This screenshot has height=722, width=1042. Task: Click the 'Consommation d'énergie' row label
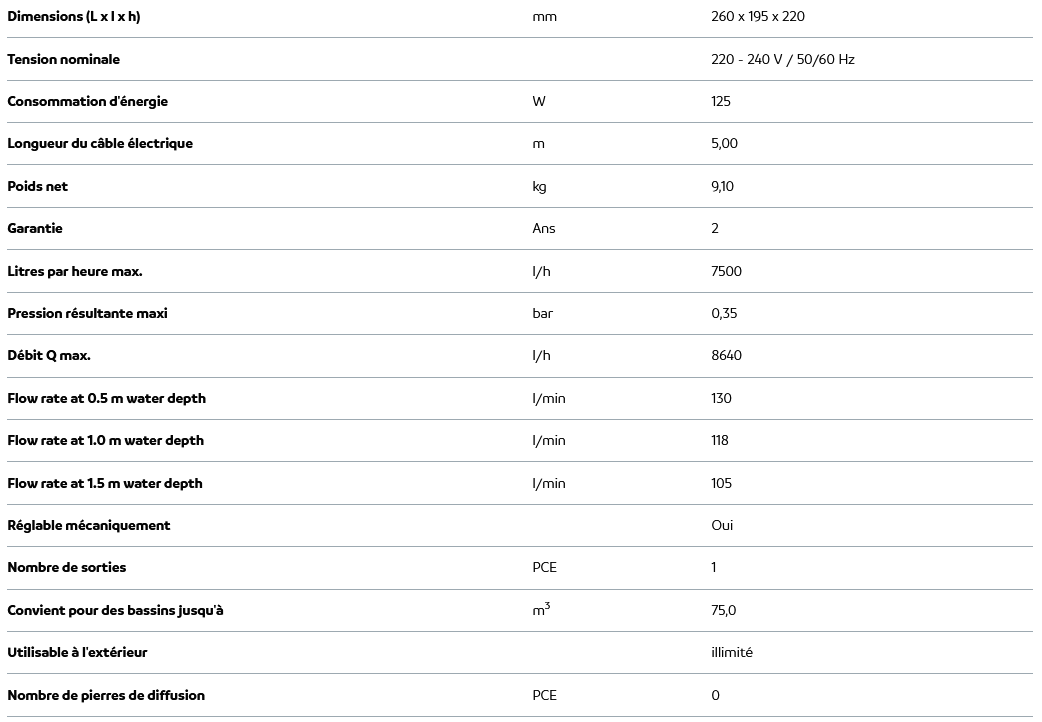(x=88, y=101)
